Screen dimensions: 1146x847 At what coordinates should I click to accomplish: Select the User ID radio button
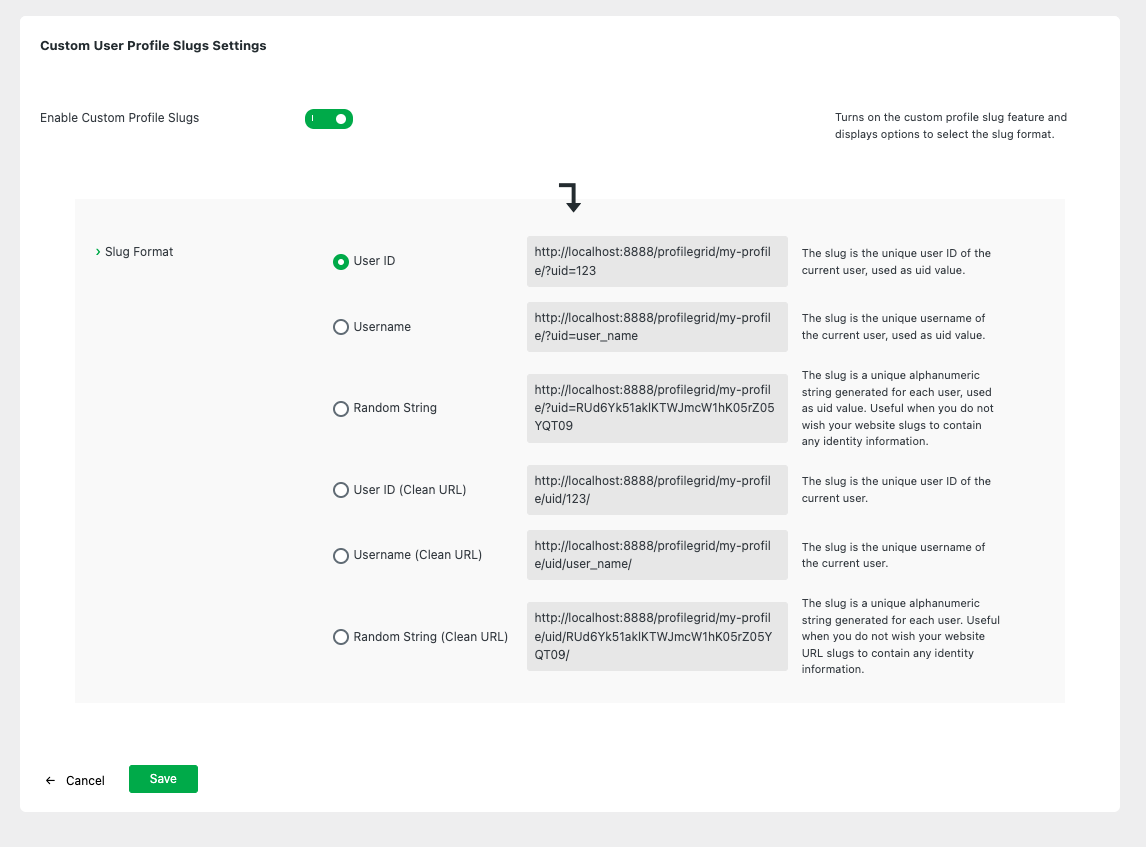coord(341,261)
